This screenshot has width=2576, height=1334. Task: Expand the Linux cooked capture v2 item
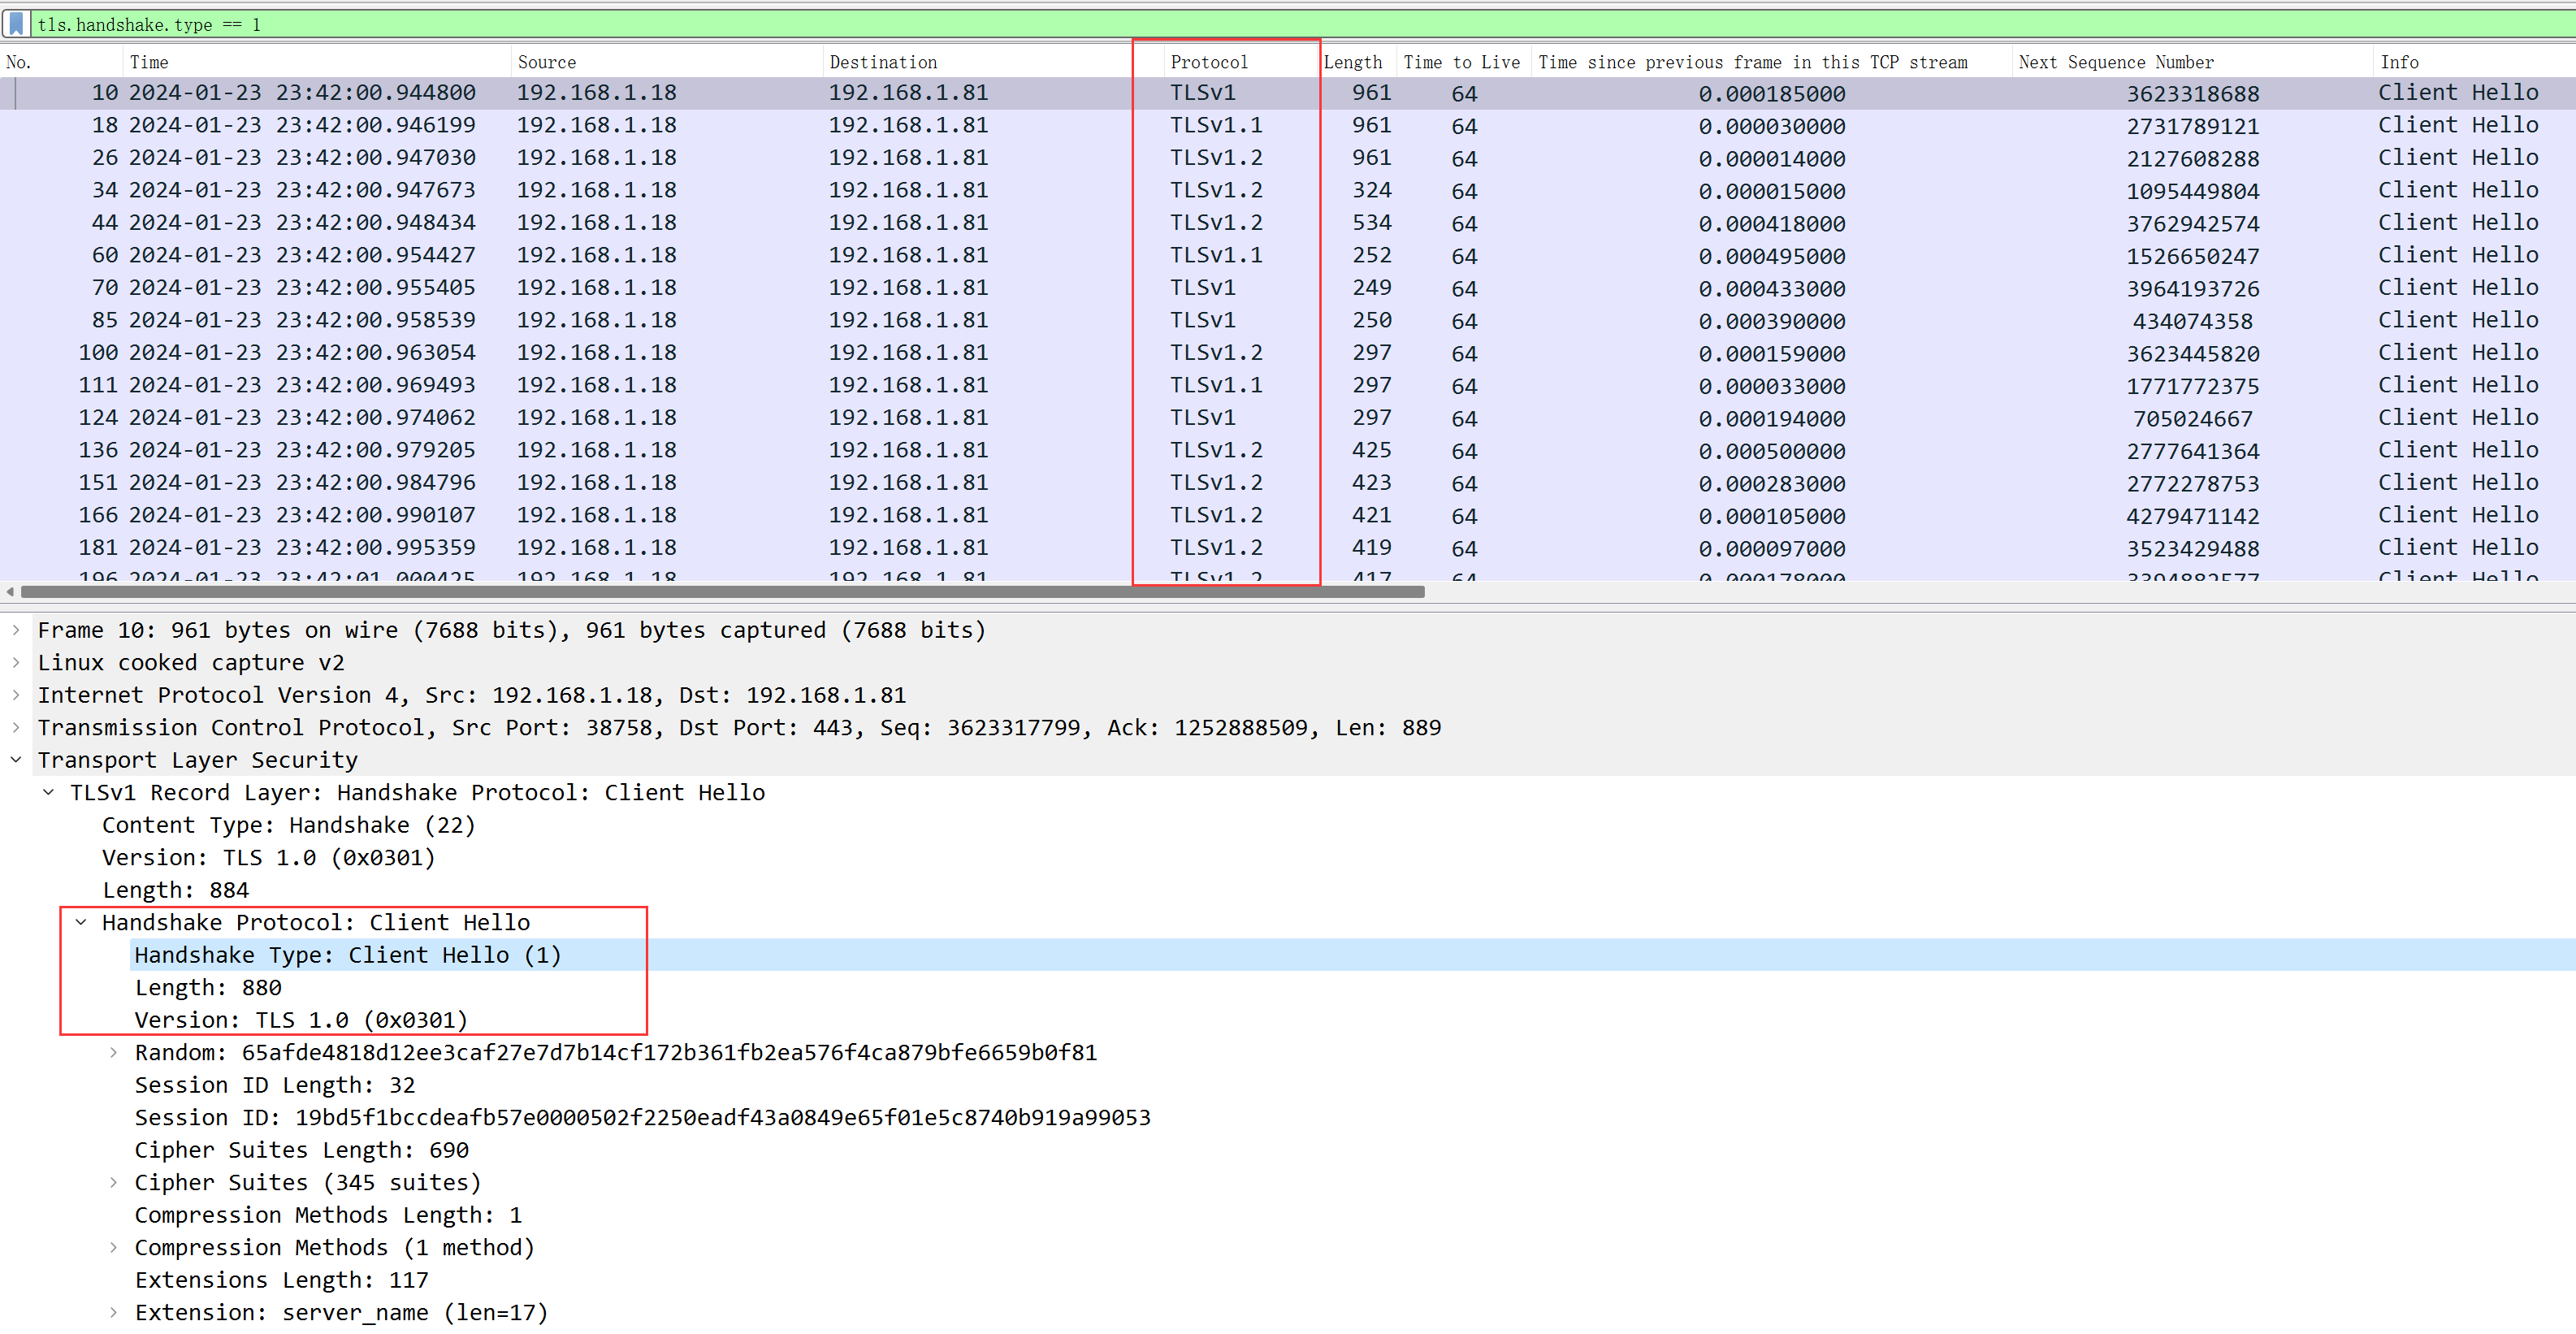point(16,663)
